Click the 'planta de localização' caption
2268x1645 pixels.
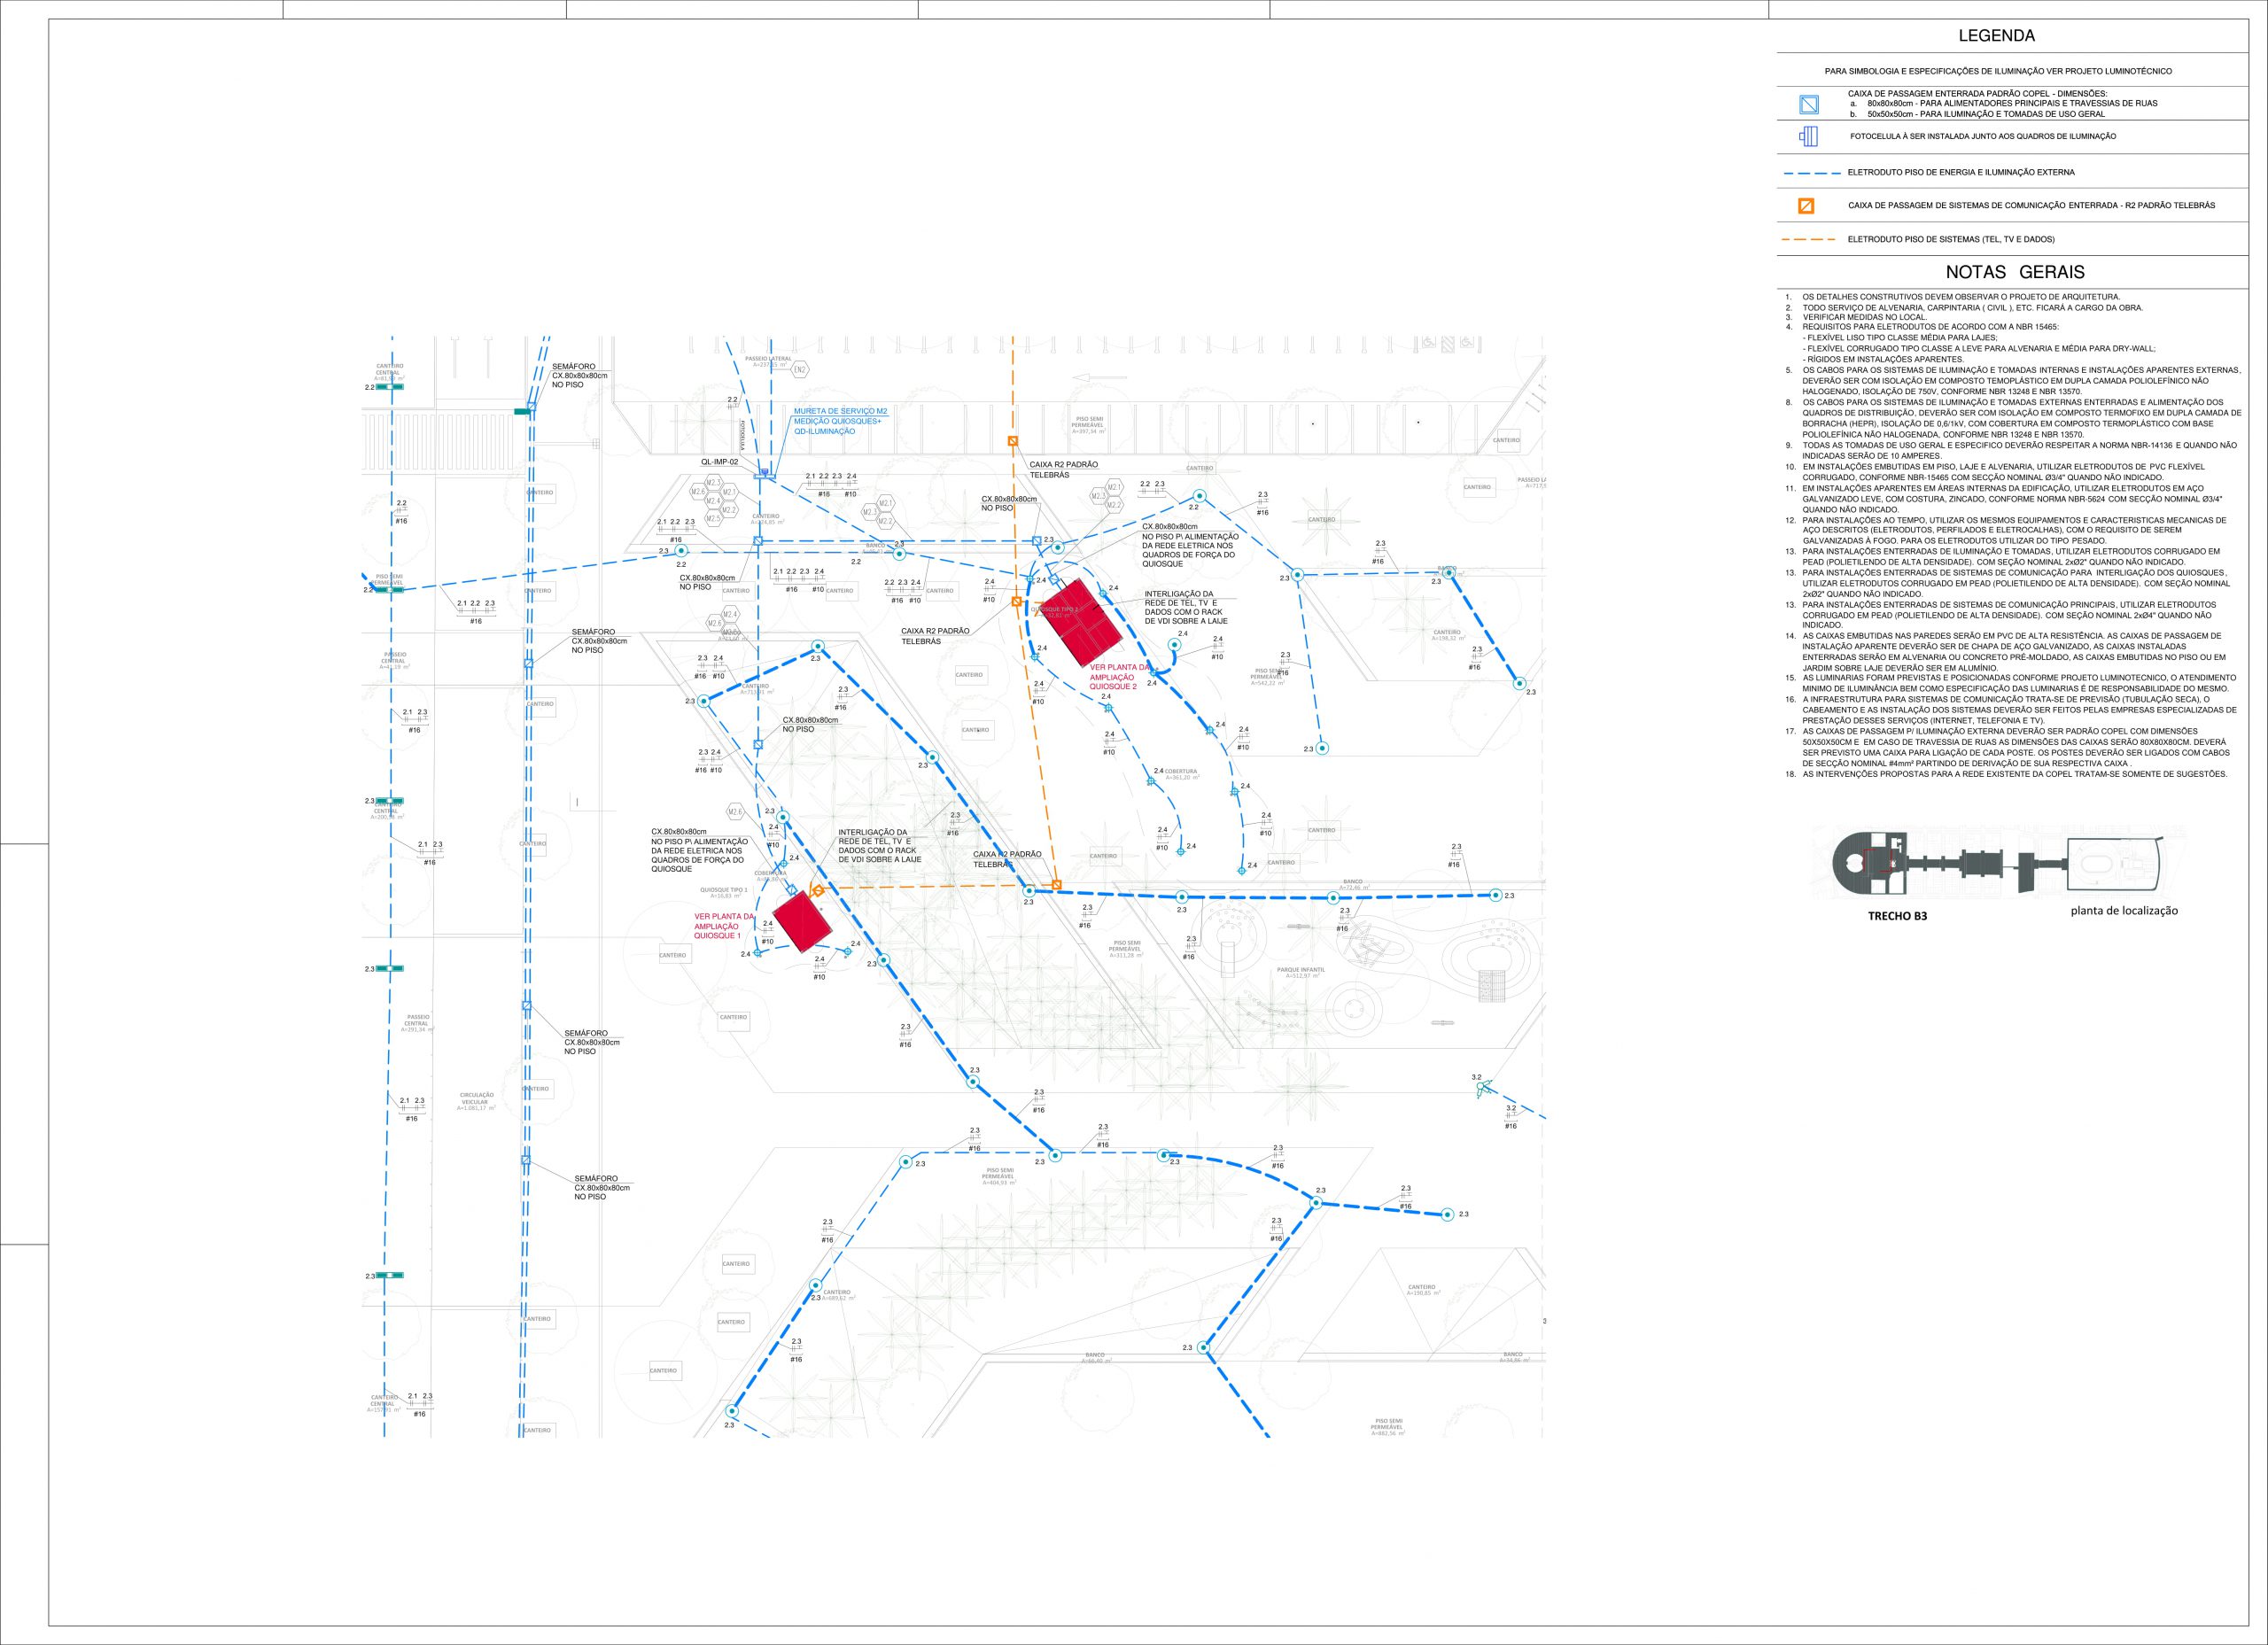(x=2124, y=911)
